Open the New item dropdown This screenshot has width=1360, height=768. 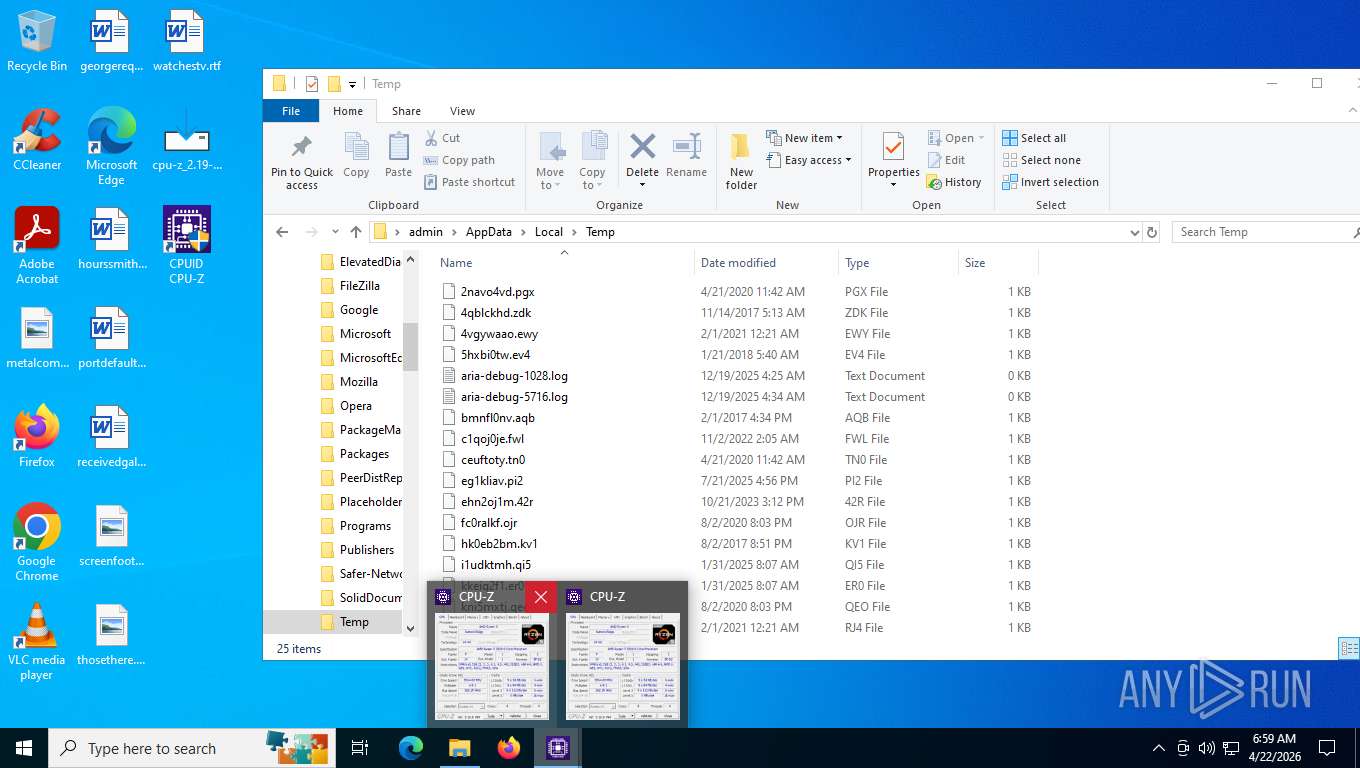(805, 138)
